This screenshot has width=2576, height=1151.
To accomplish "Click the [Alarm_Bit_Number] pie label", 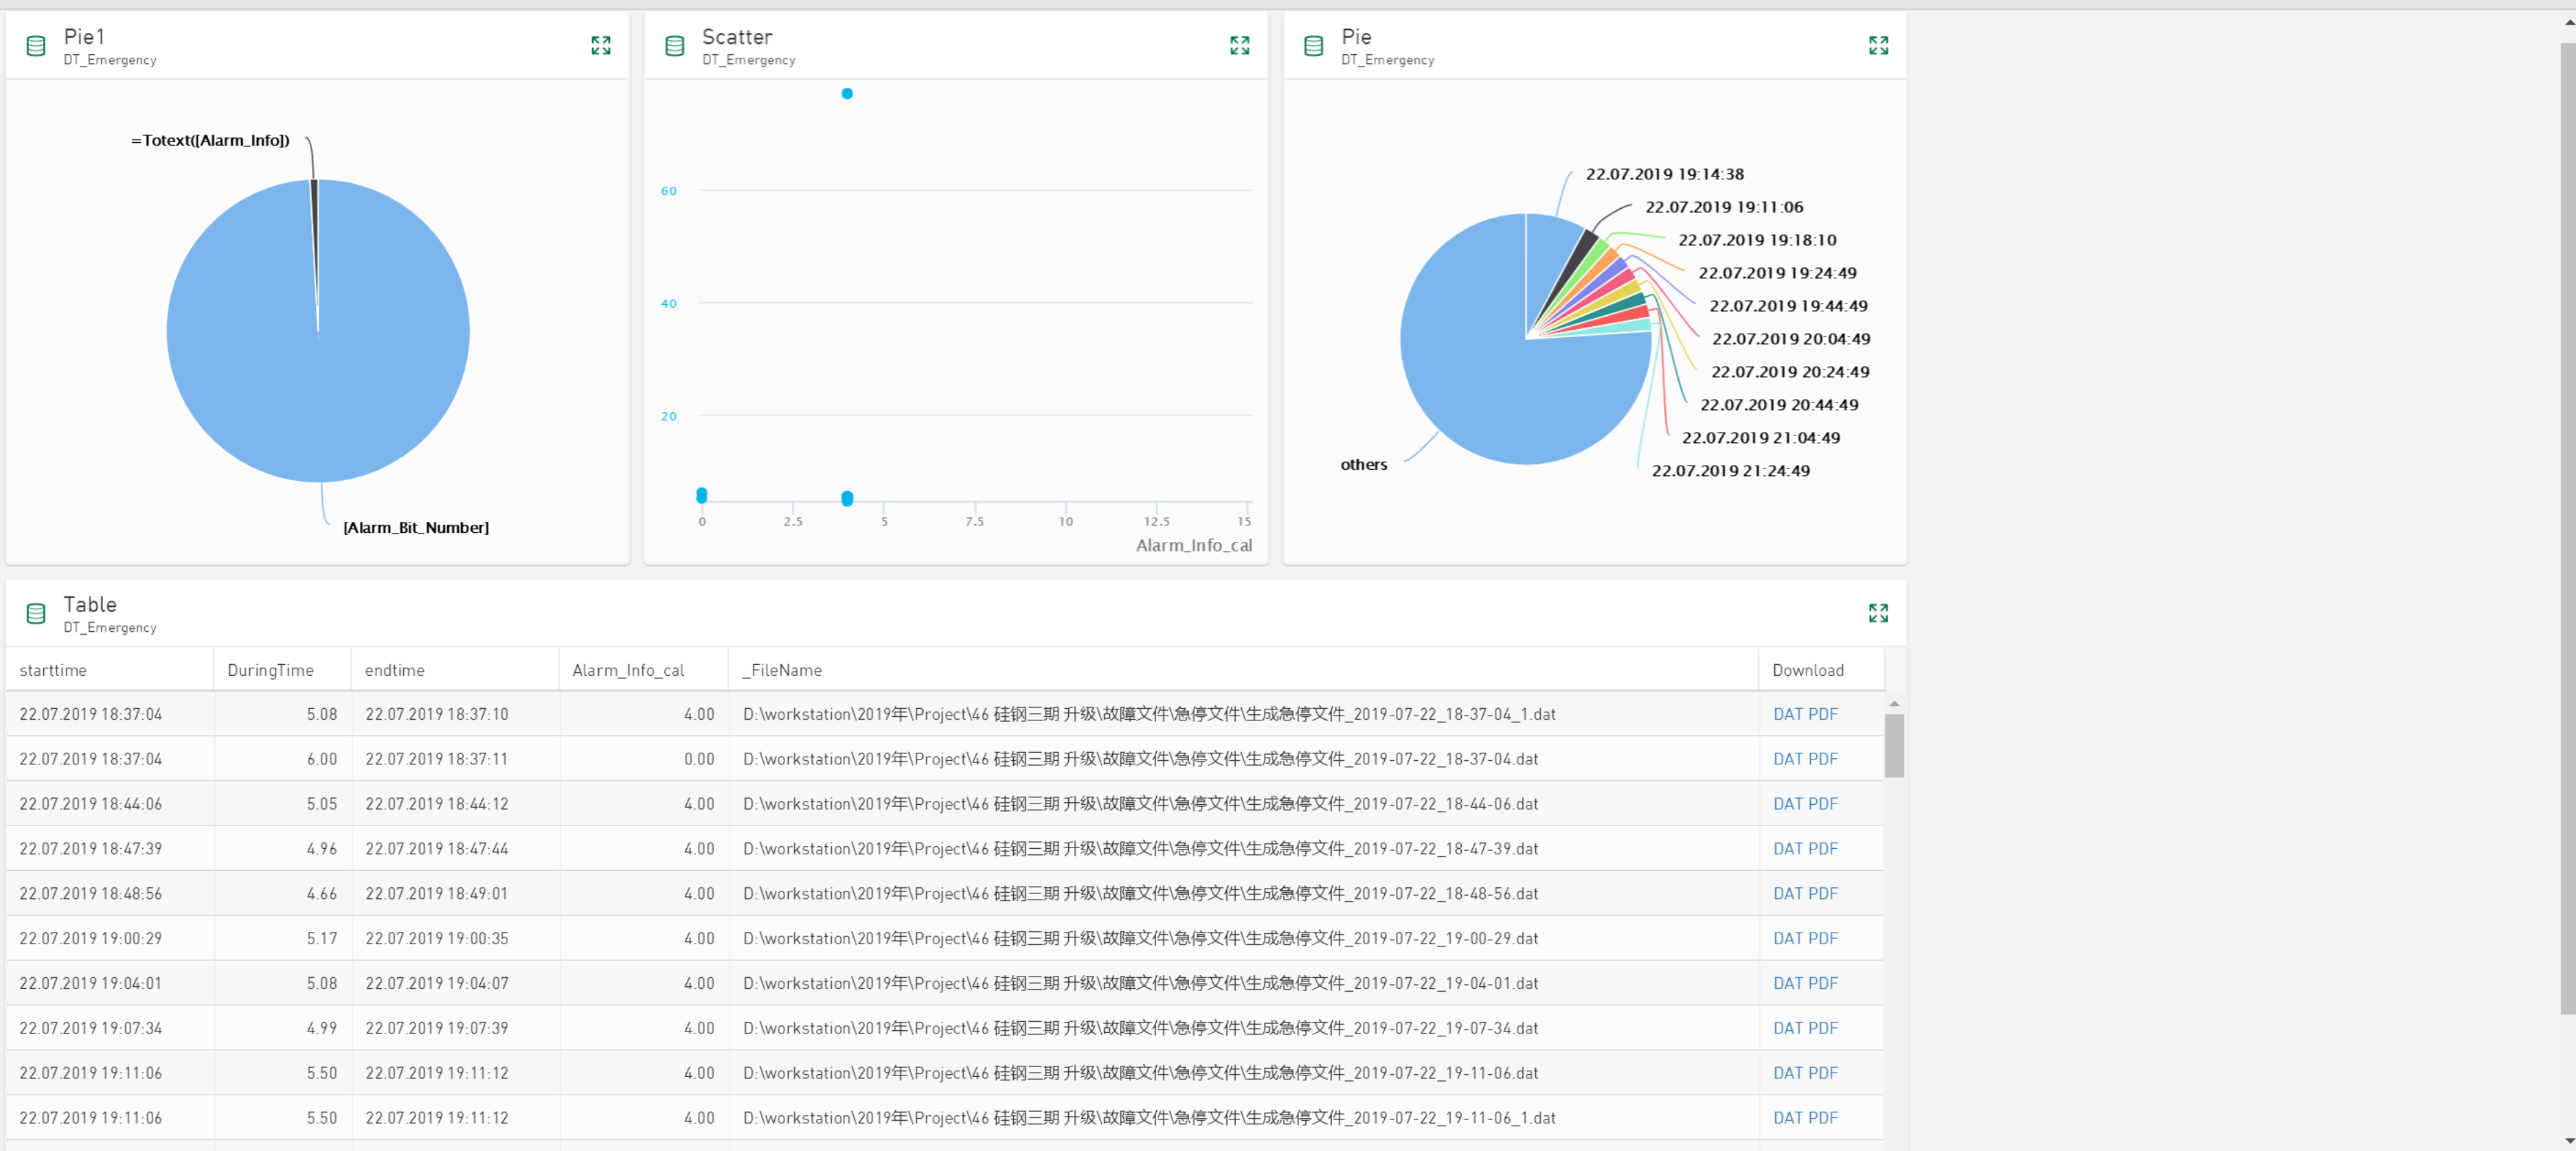I will (x=416, y=528).
